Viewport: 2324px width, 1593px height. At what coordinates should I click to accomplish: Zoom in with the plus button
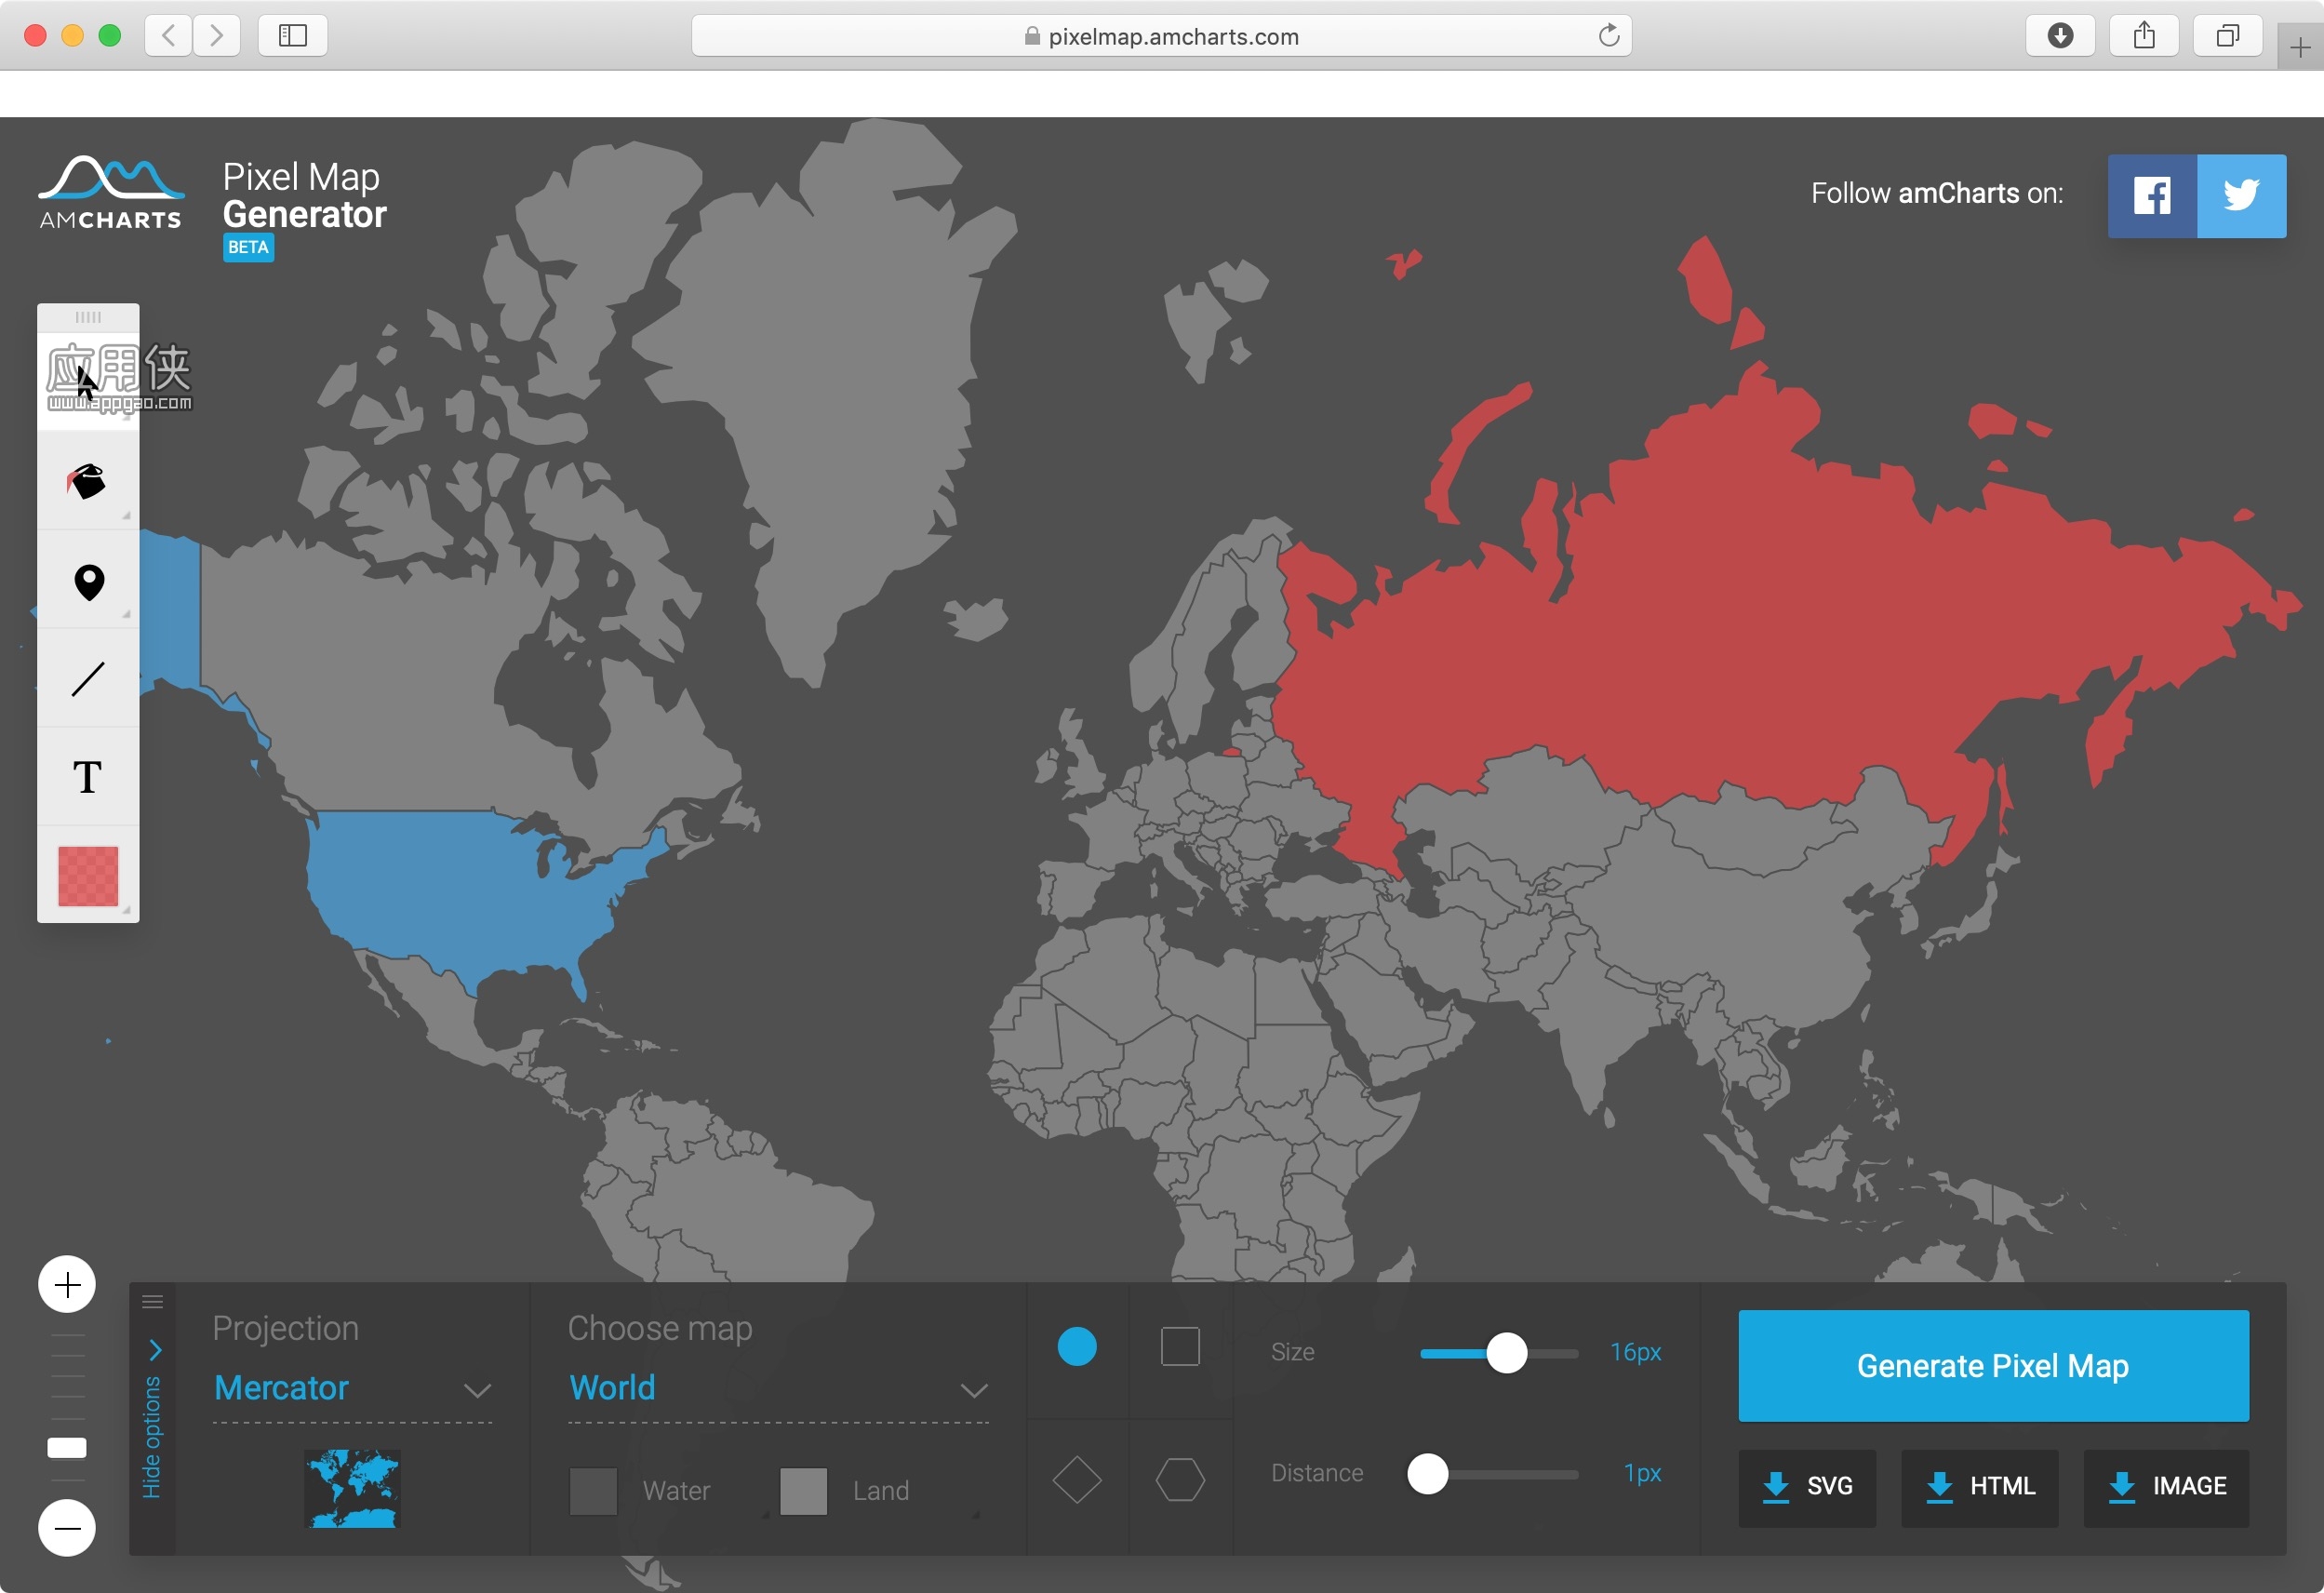[67, 1284]
